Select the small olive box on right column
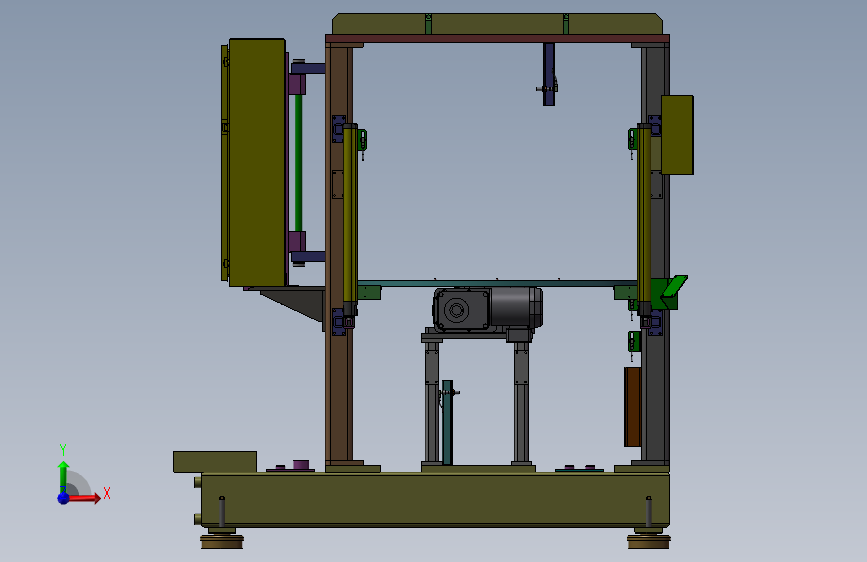Image resolution: width=867 pixels, height=562 pixels. [677, 135]
